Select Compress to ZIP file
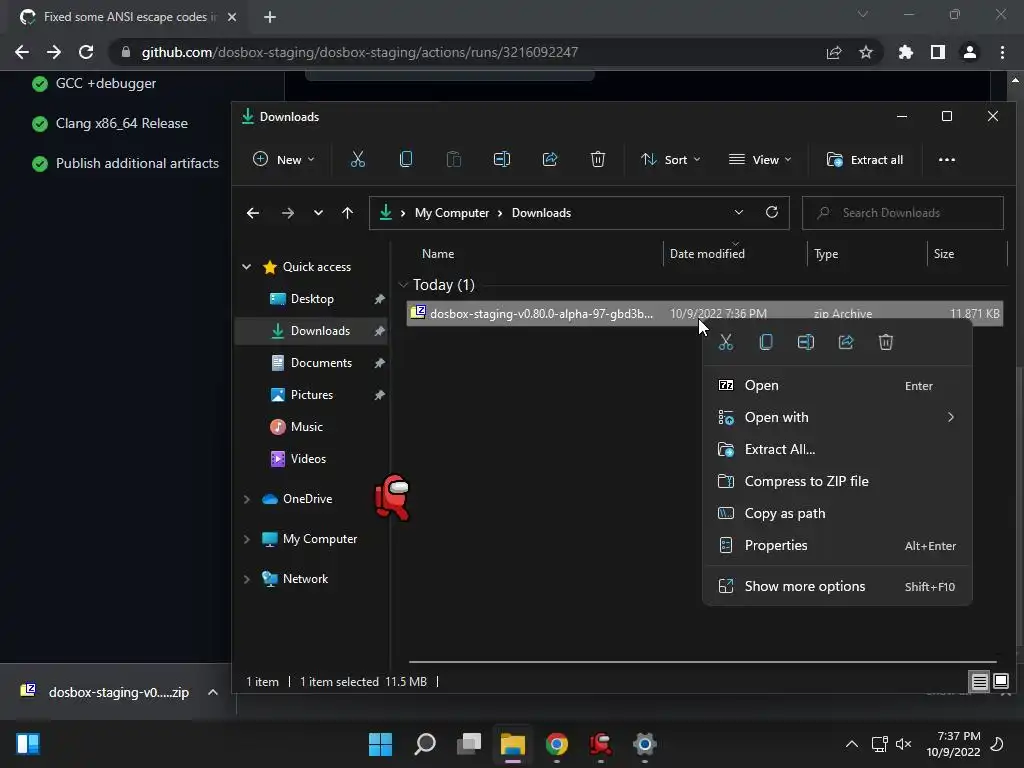This screenshot has height=768, width=1024. pos(837,481)
